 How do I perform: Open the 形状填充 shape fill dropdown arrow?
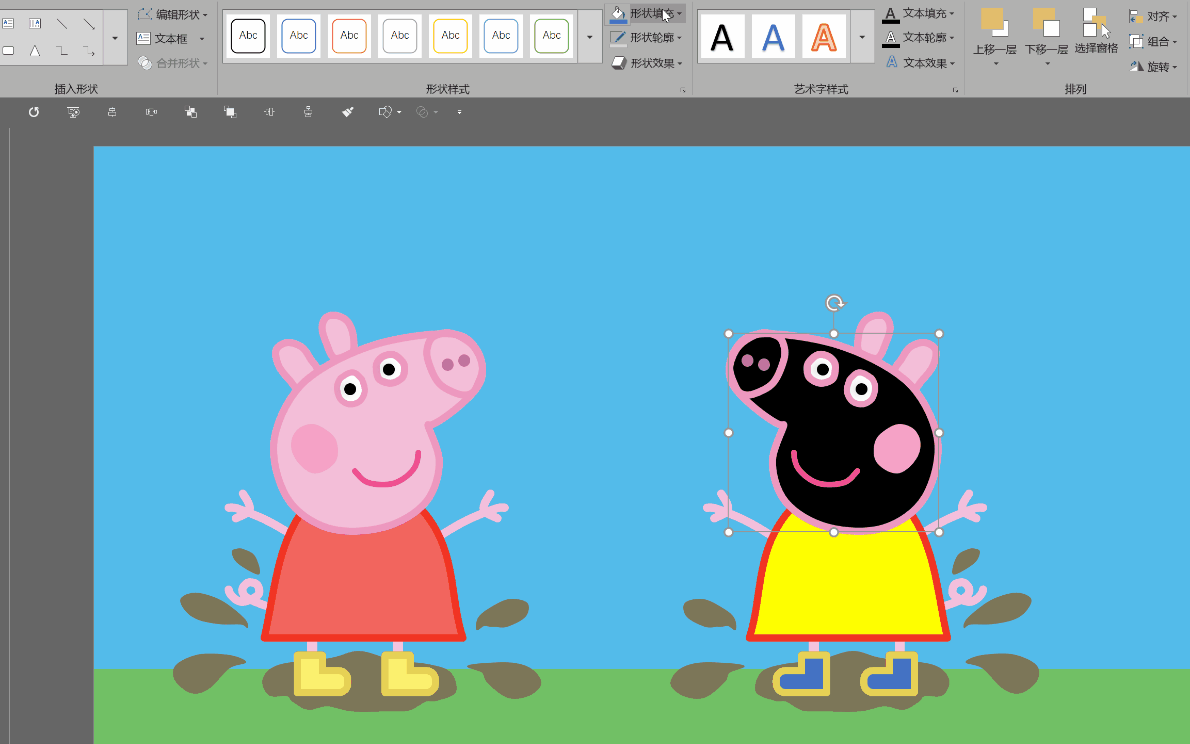coord(679,14)
